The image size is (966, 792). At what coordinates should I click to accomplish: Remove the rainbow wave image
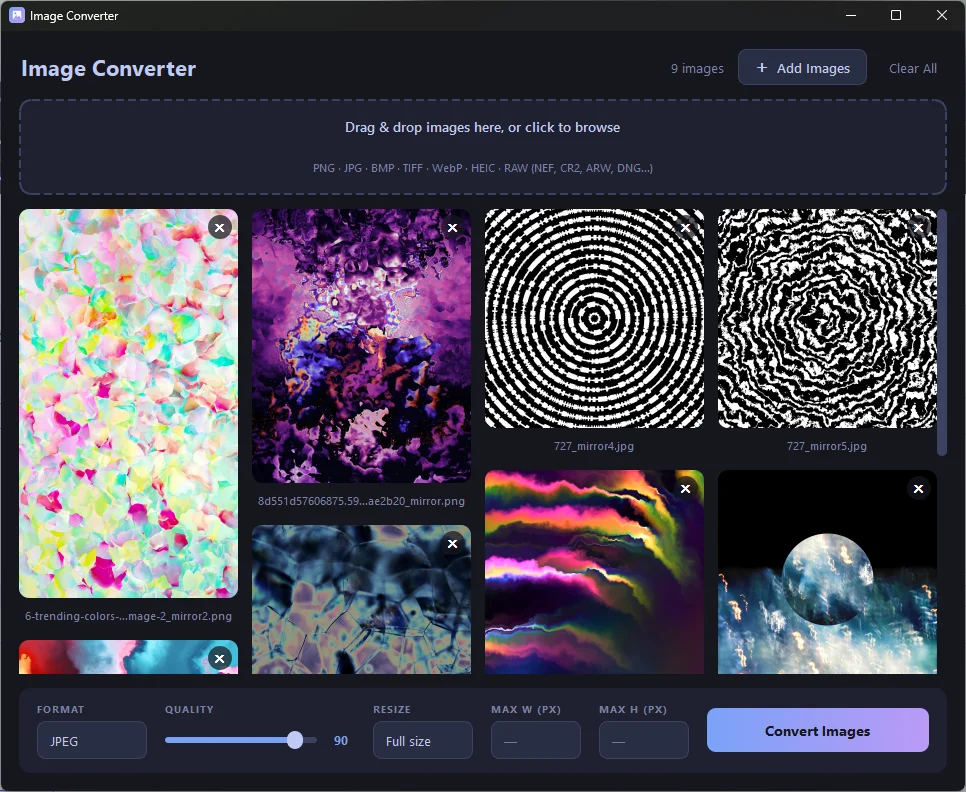685,488
